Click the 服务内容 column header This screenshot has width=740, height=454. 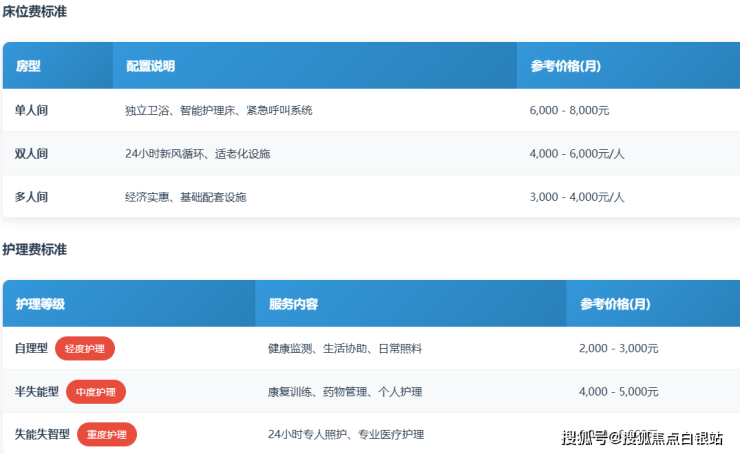click(x=293, y=304)
